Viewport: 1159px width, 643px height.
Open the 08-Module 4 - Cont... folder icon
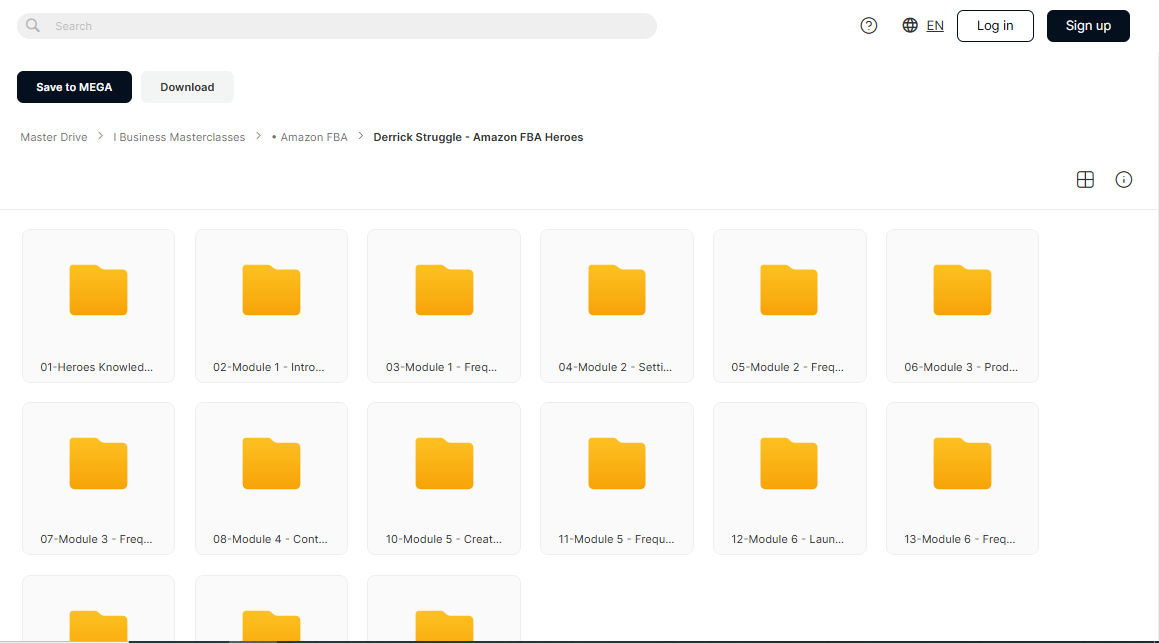pyautogui.click(x=271, y=463)
